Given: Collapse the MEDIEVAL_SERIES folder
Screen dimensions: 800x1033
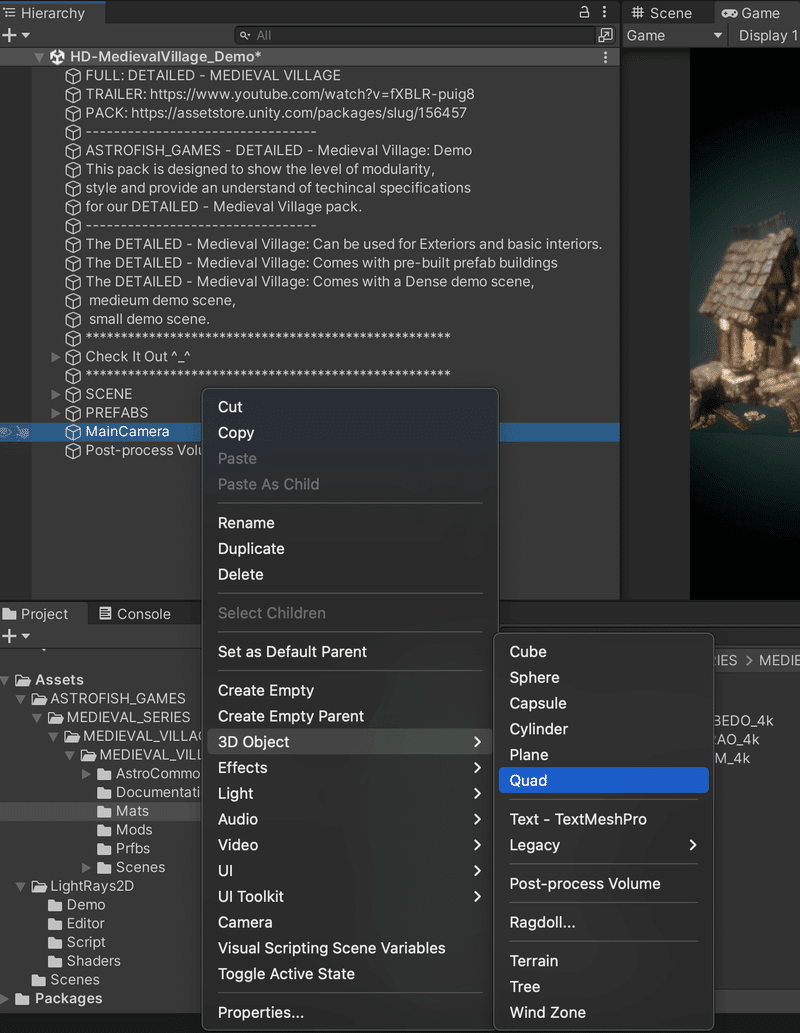Looking at the screenshot, I should tap(38, 717).
